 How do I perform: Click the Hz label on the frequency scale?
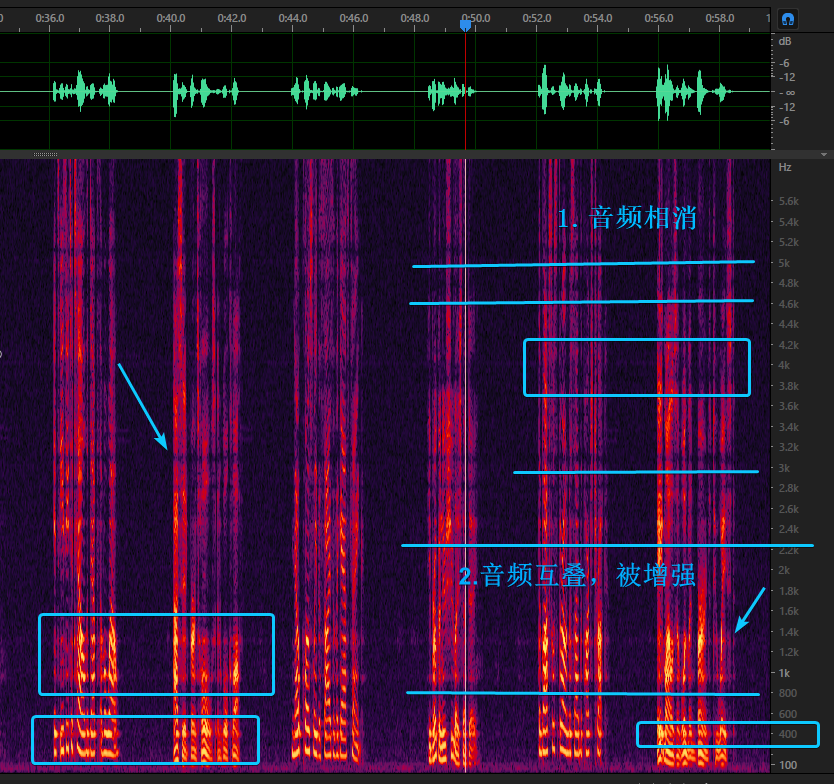point(785,167)
